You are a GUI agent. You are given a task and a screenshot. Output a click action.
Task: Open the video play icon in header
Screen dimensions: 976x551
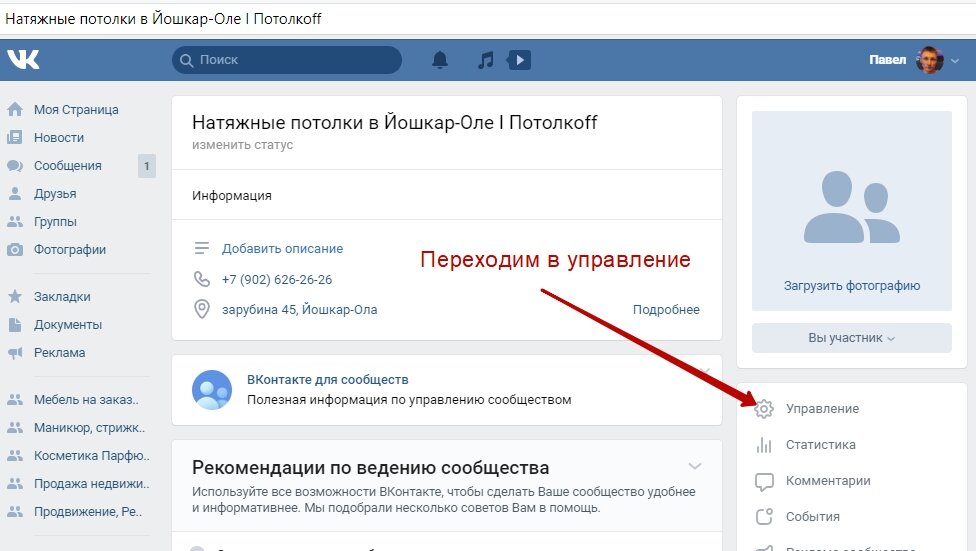[x=519, y=60]
